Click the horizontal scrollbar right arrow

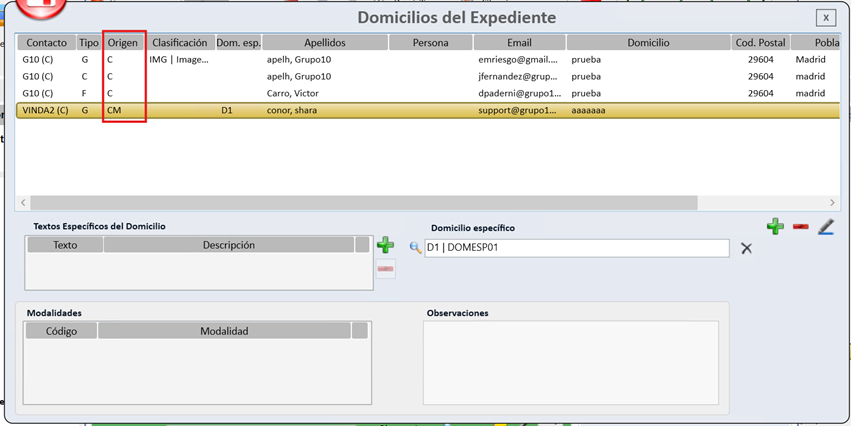(832, 202)
